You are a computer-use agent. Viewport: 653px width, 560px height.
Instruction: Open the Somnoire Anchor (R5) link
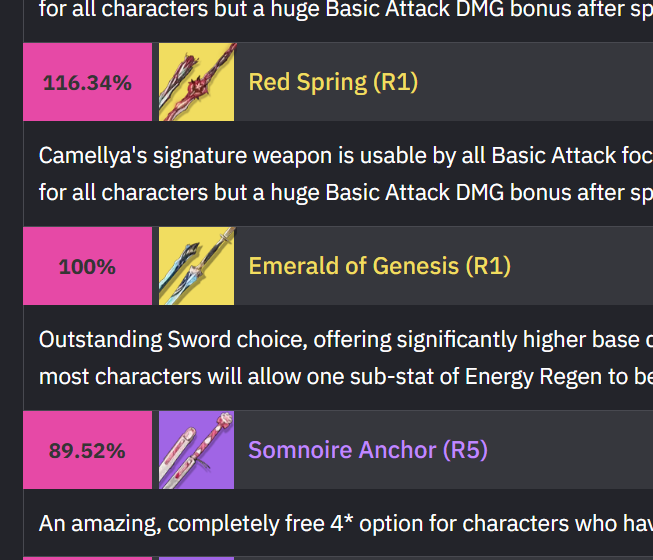368,450
